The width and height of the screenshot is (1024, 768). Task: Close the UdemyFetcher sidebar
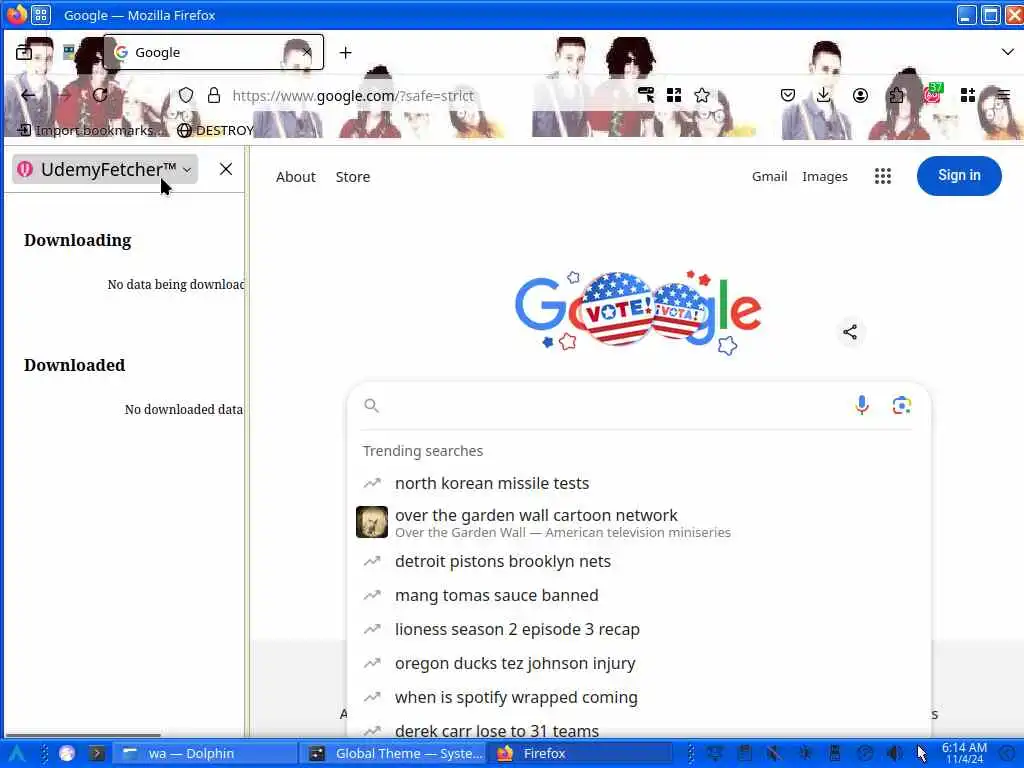226,169
